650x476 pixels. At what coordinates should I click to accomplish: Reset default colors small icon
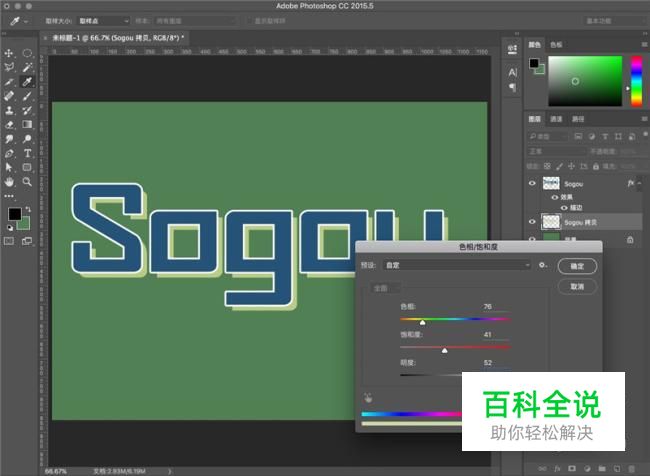(10, 228)
